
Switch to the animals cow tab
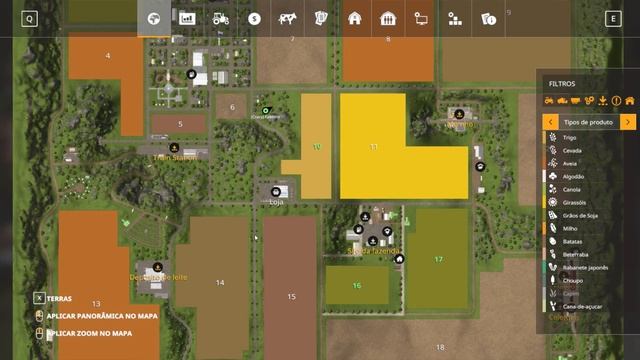coord(287,19)
